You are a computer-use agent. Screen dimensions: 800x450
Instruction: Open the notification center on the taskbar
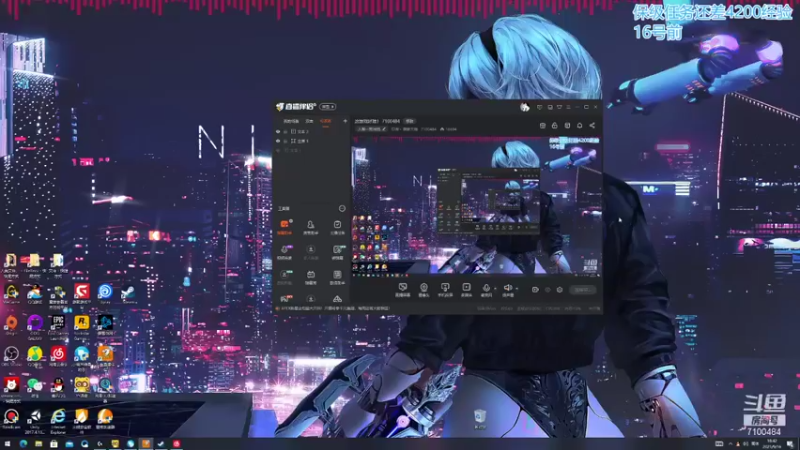(790, 444)
